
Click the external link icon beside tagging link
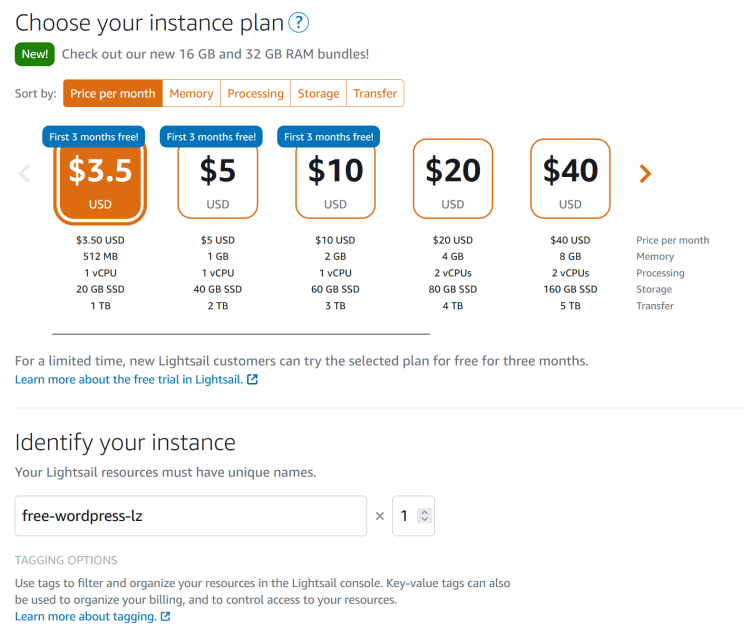pos(165,617)
